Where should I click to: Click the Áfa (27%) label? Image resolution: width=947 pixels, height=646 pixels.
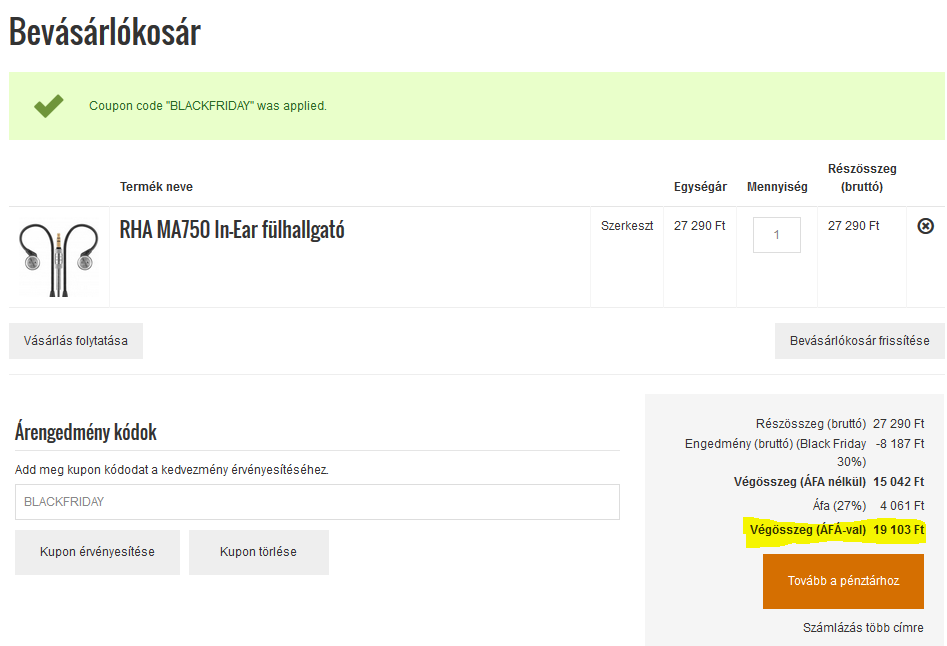839,506
